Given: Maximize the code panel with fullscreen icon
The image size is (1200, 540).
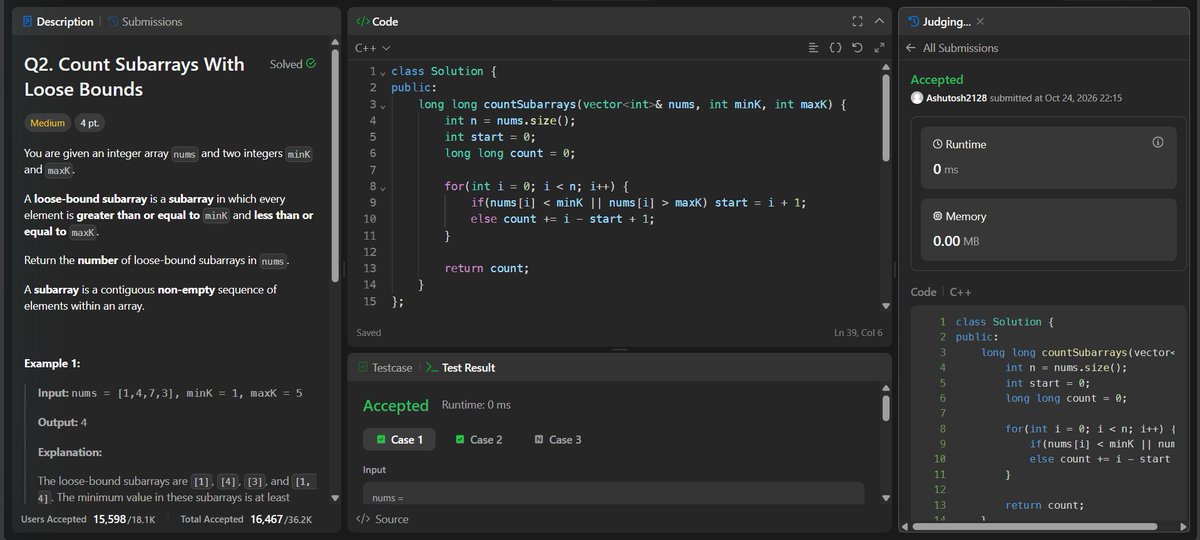Looking at the screenshot, I should click(857, 21).
